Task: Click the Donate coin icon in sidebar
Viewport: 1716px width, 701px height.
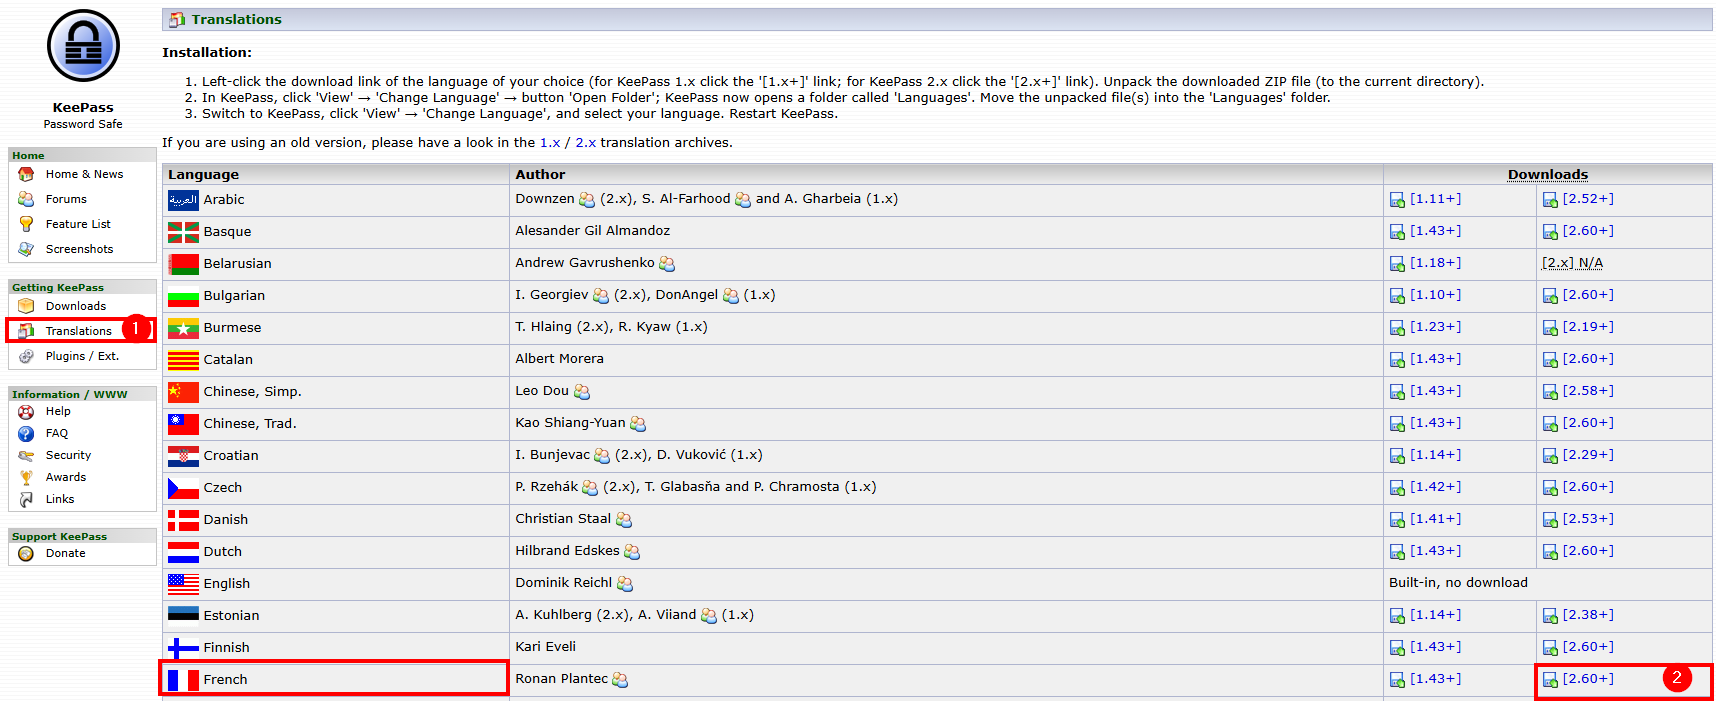Action: (x=26, y=554)
